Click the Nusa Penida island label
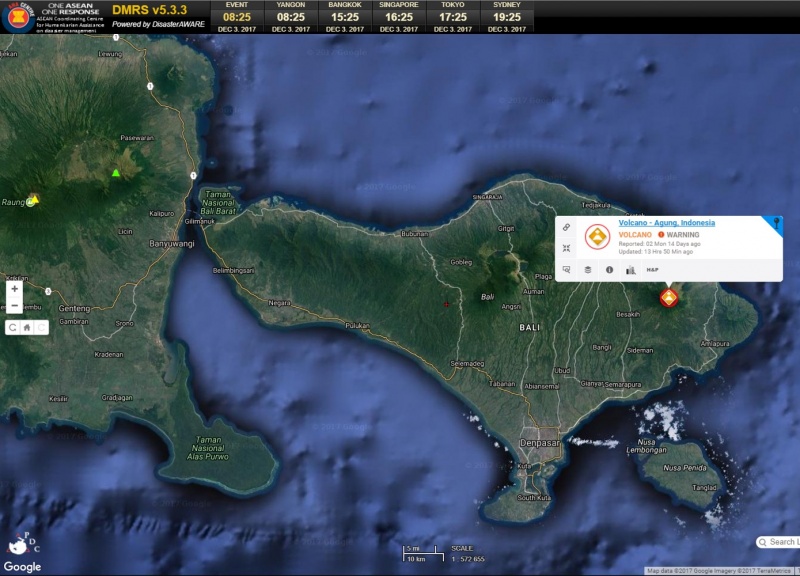Viewport: 800px width, 576px height. [x=685, y=468]
